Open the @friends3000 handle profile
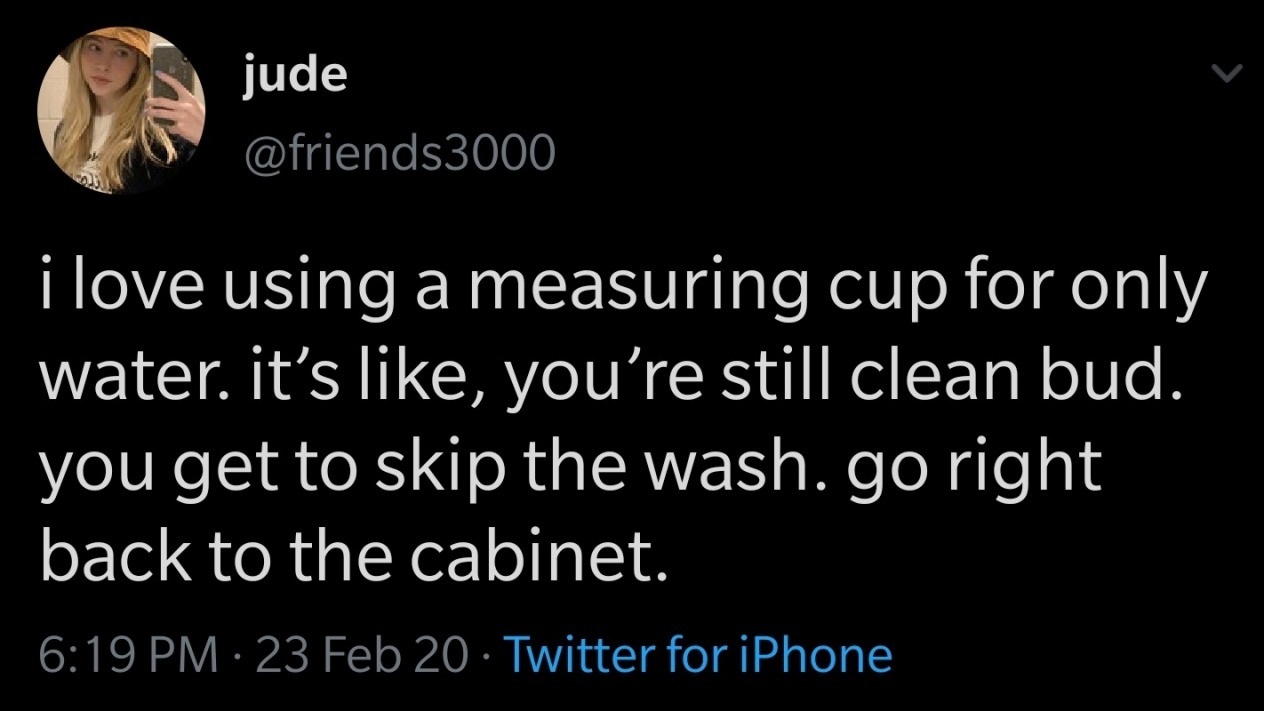The height and width of the screenshot is (711, 1264). [x=397, y=152]
